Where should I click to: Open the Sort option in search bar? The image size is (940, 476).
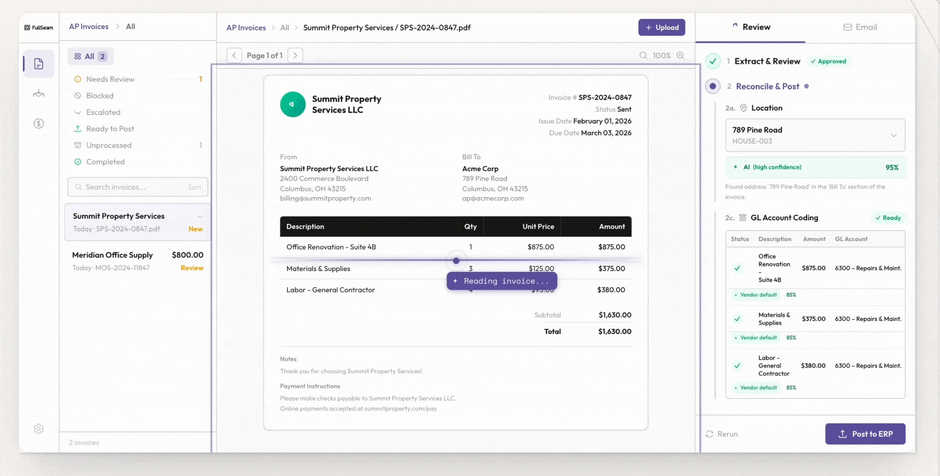[x=194, y=187]
